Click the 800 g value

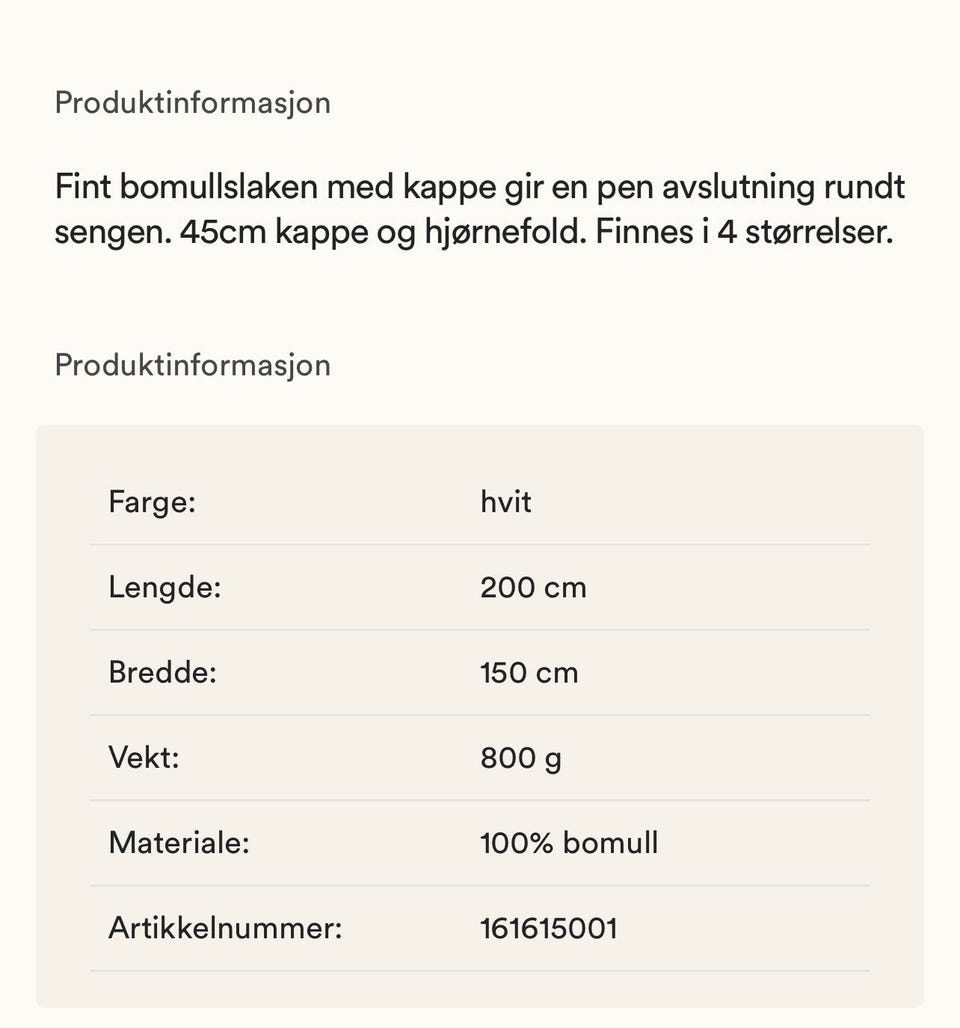(521, 759)
